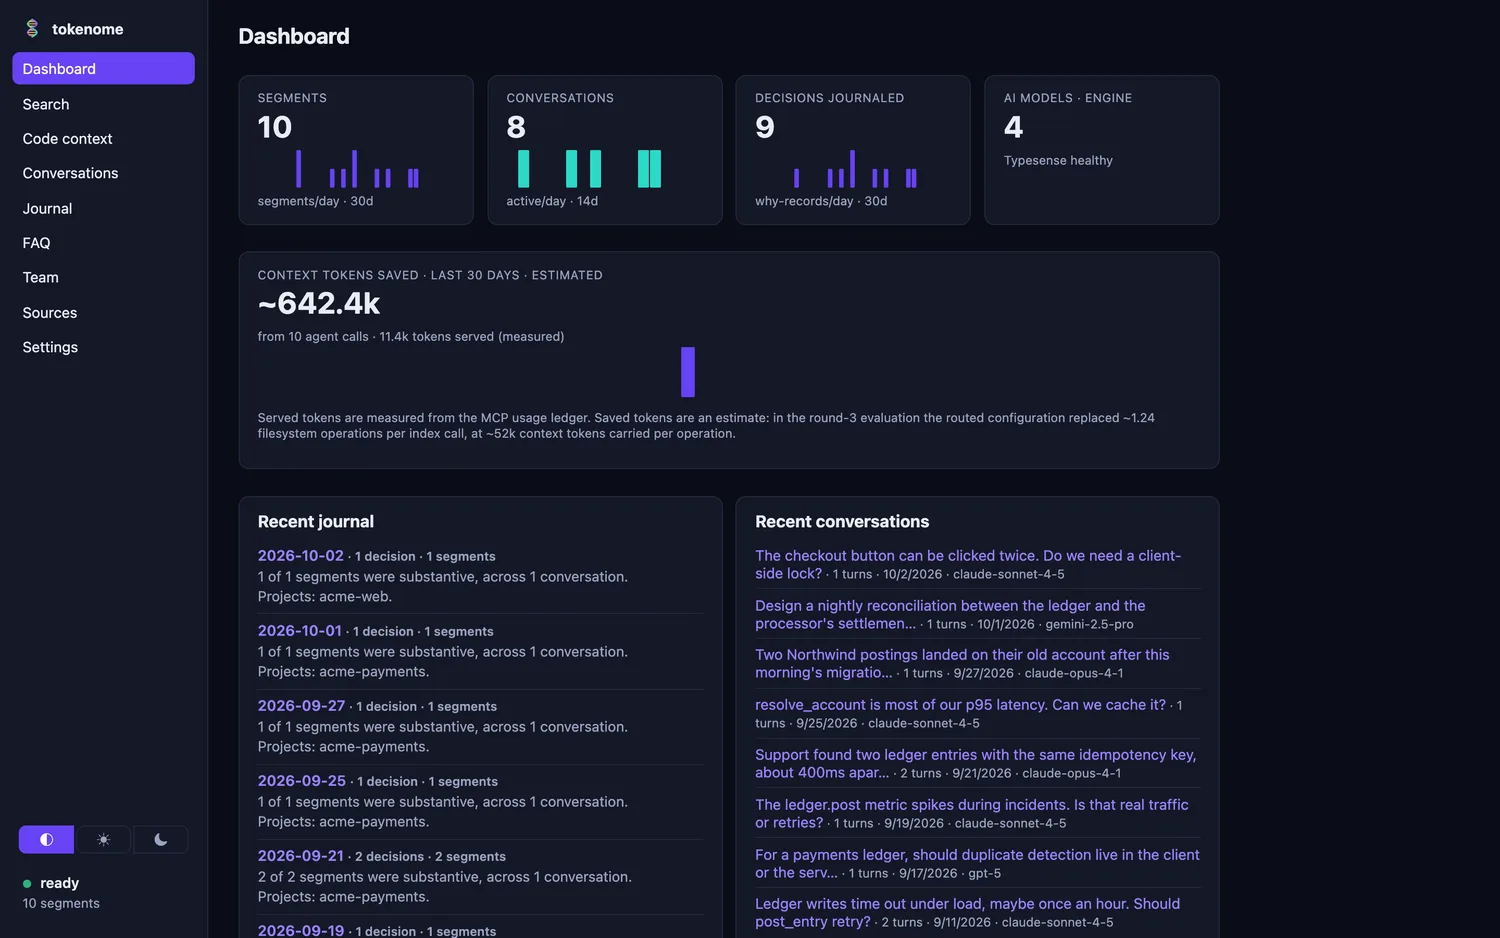Go to the Team page

click(x=103, y=277)
